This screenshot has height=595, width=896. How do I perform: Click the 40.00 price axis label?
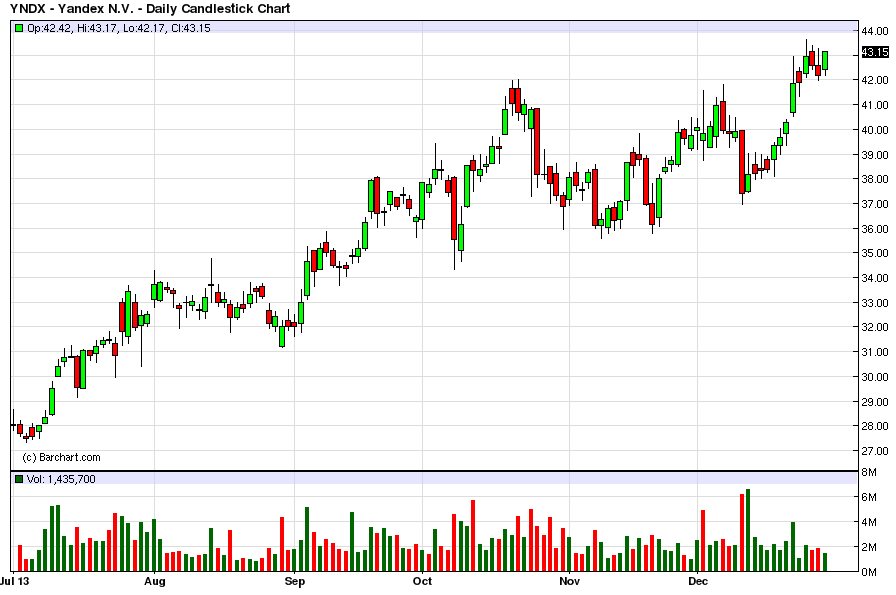(x=875, y=130)
